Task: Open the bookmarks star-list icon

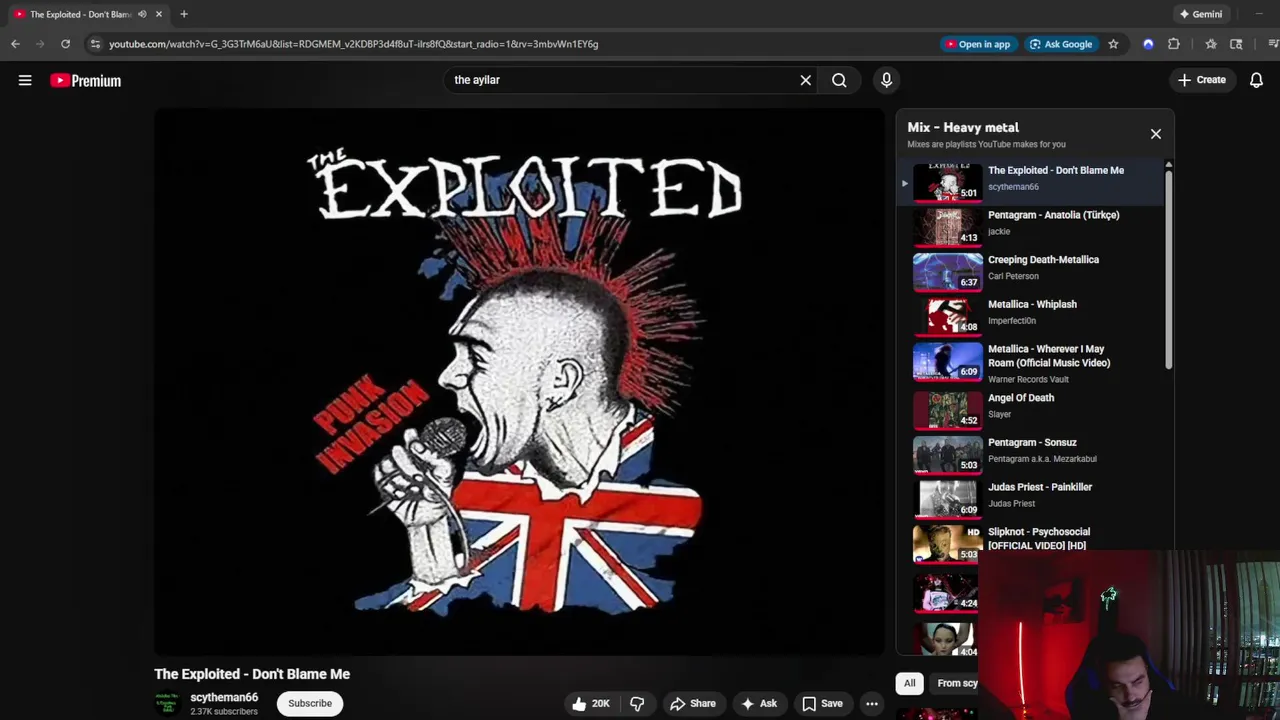Action: click(1211, 44)
